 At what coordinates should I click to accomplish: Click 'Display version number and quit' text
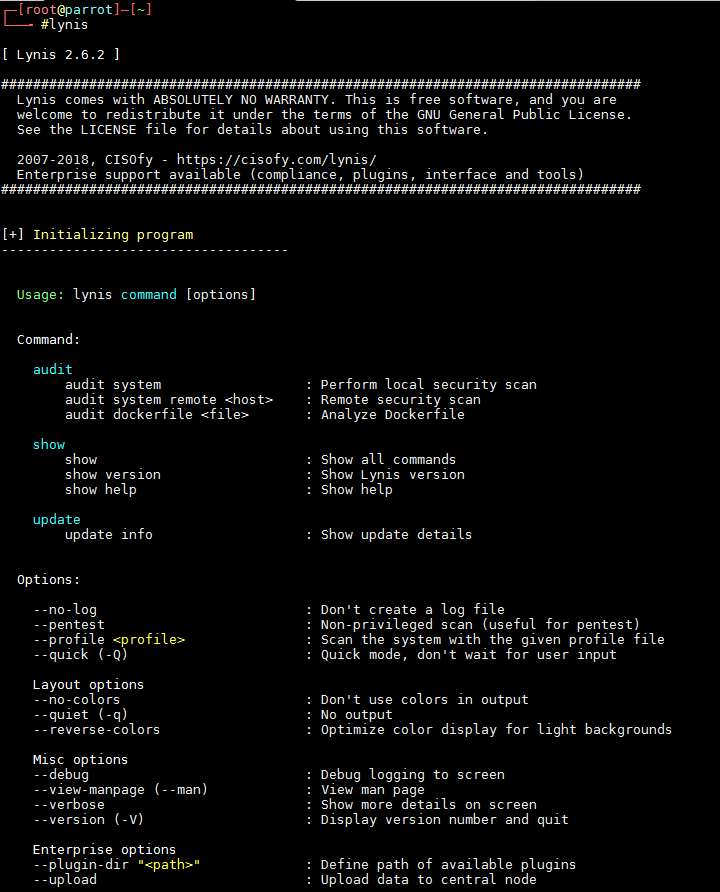point(445,820)
